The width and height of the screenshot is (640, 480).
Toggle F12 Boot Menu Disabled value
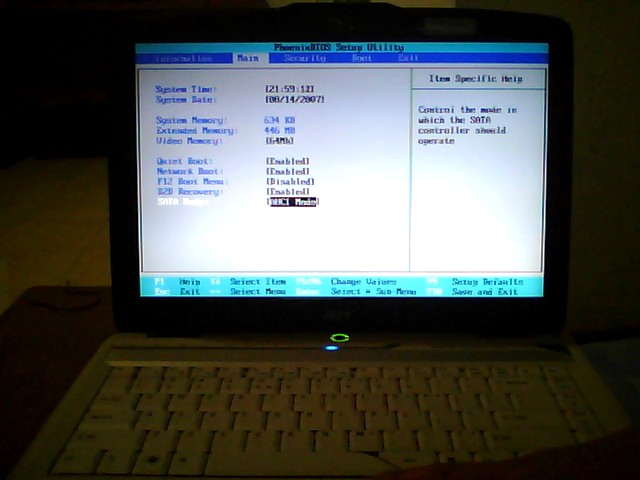[290, 182]
